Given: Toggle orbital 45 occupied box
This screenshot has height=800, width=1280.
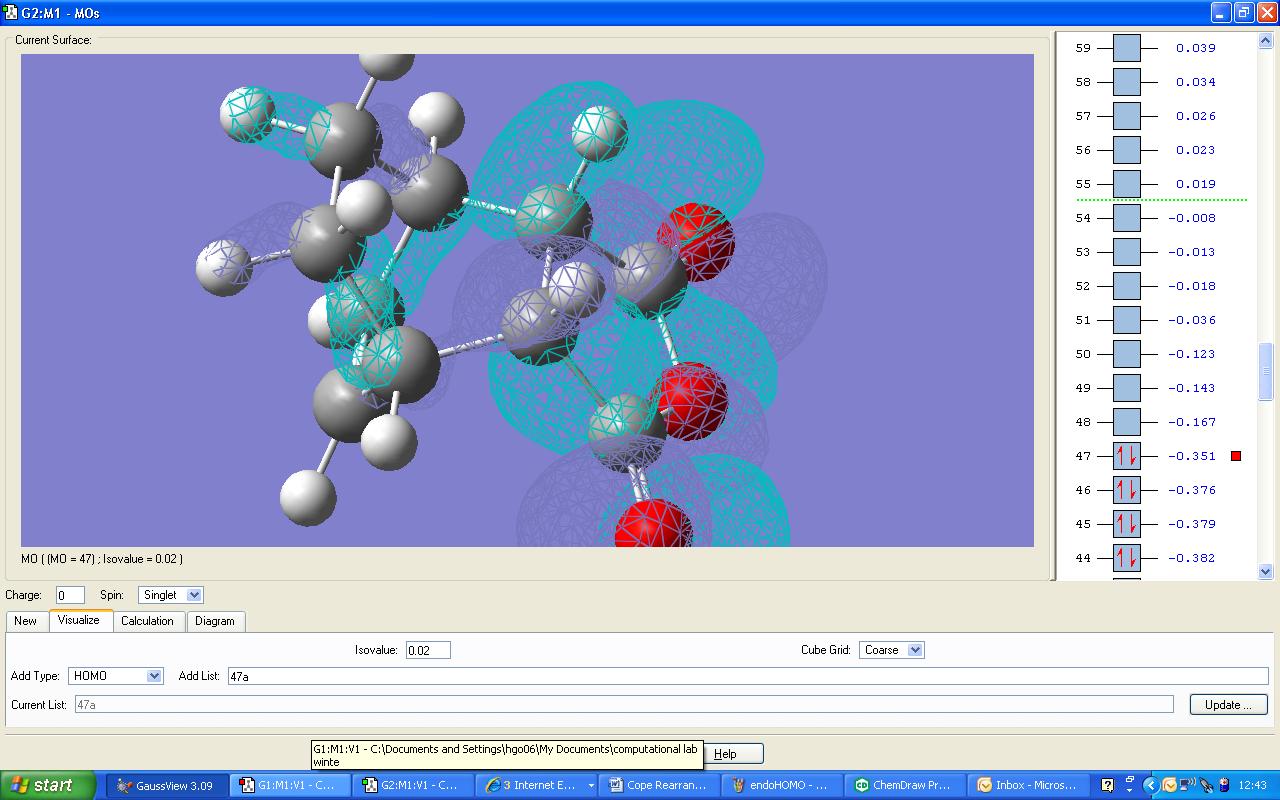Looking at the screenshot, I should [1126, 524].
